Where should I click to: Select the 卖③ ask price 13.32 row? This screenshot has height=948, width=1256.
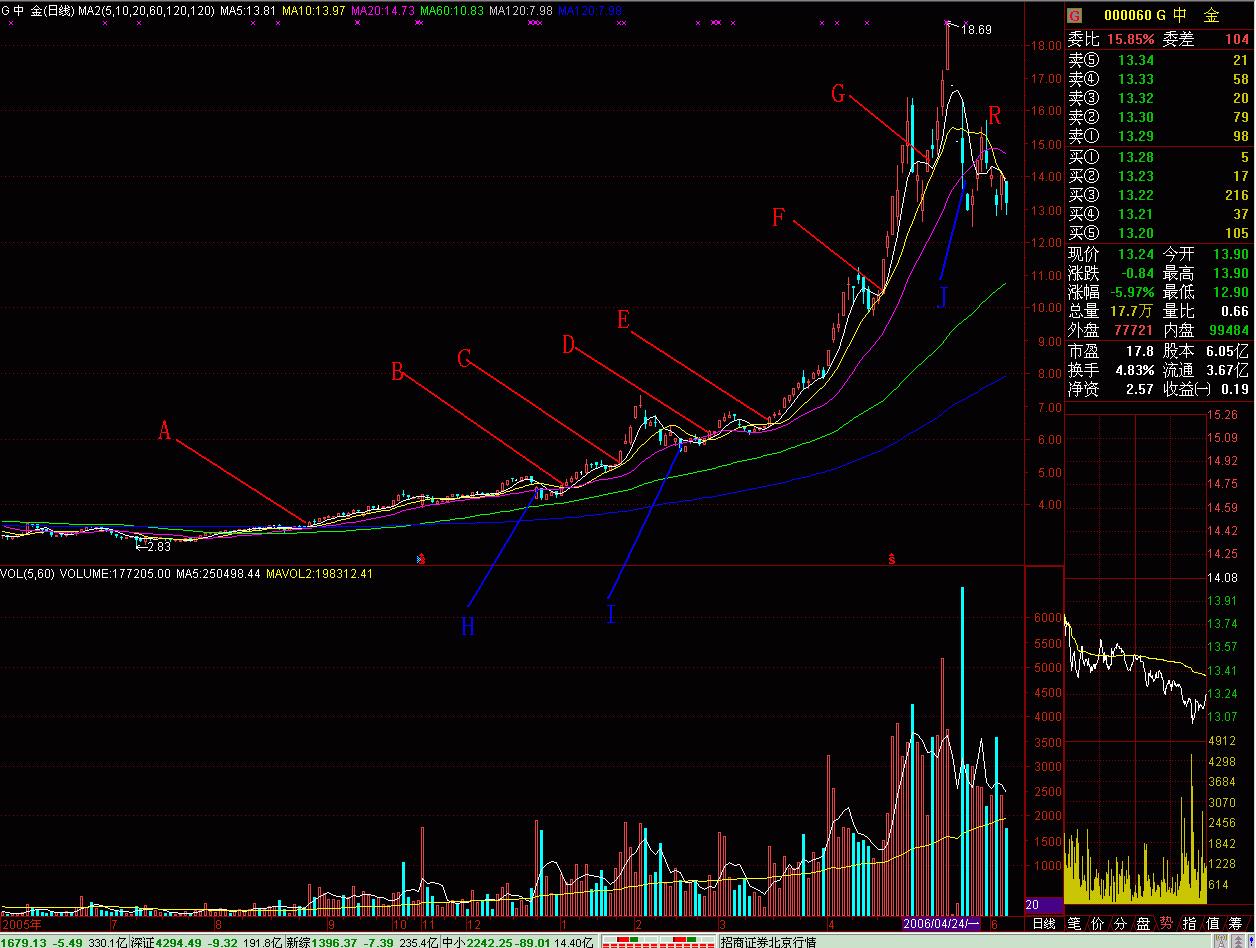pyautogui.click(x=1159, y=98)
